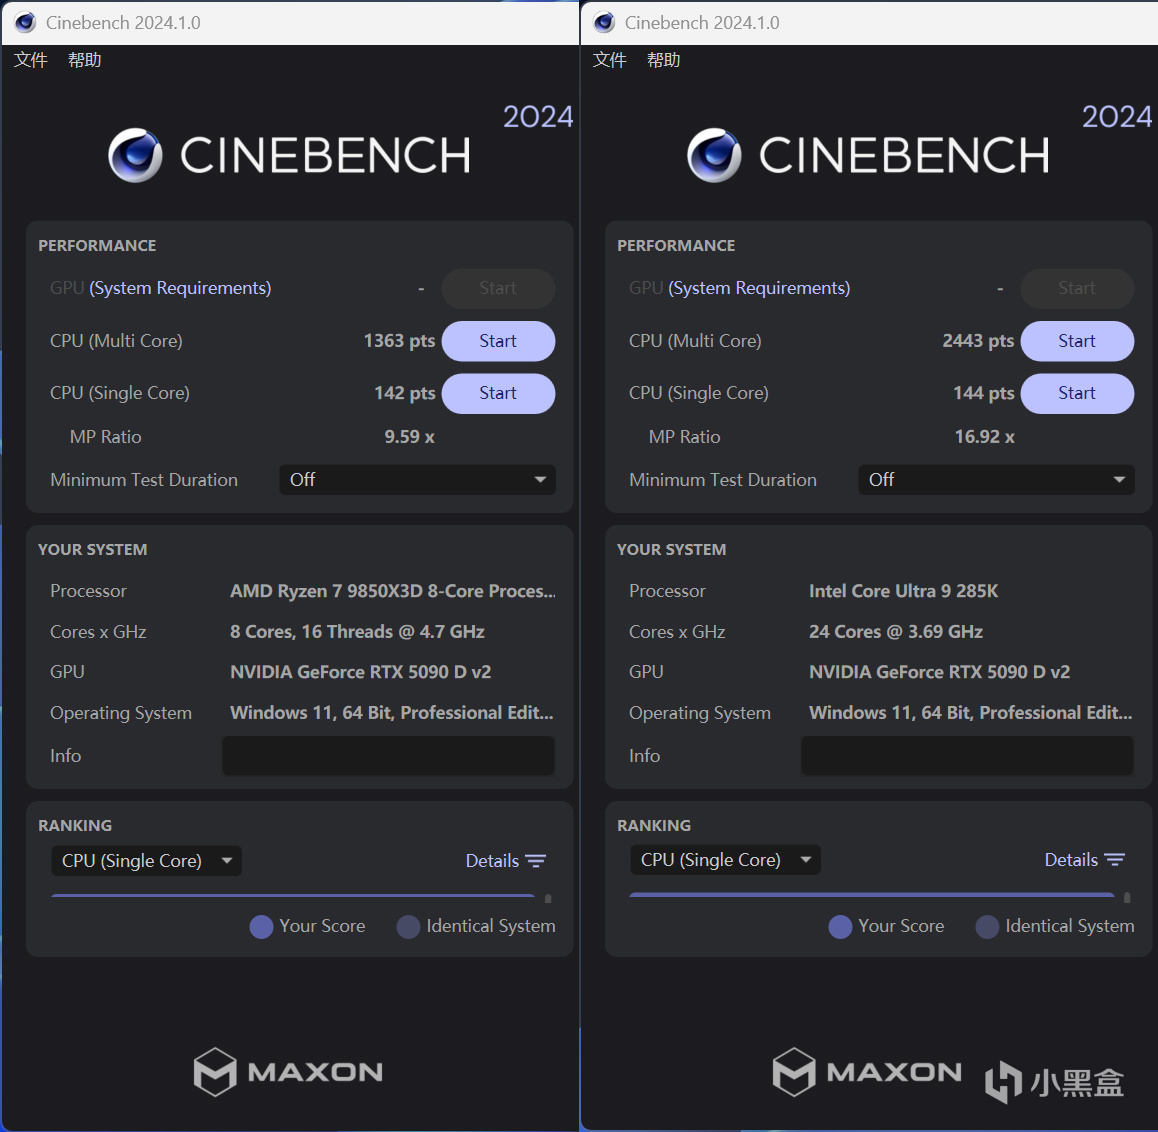Open System Requirements link in left window

pyautogui.click(x=180, y=288)
